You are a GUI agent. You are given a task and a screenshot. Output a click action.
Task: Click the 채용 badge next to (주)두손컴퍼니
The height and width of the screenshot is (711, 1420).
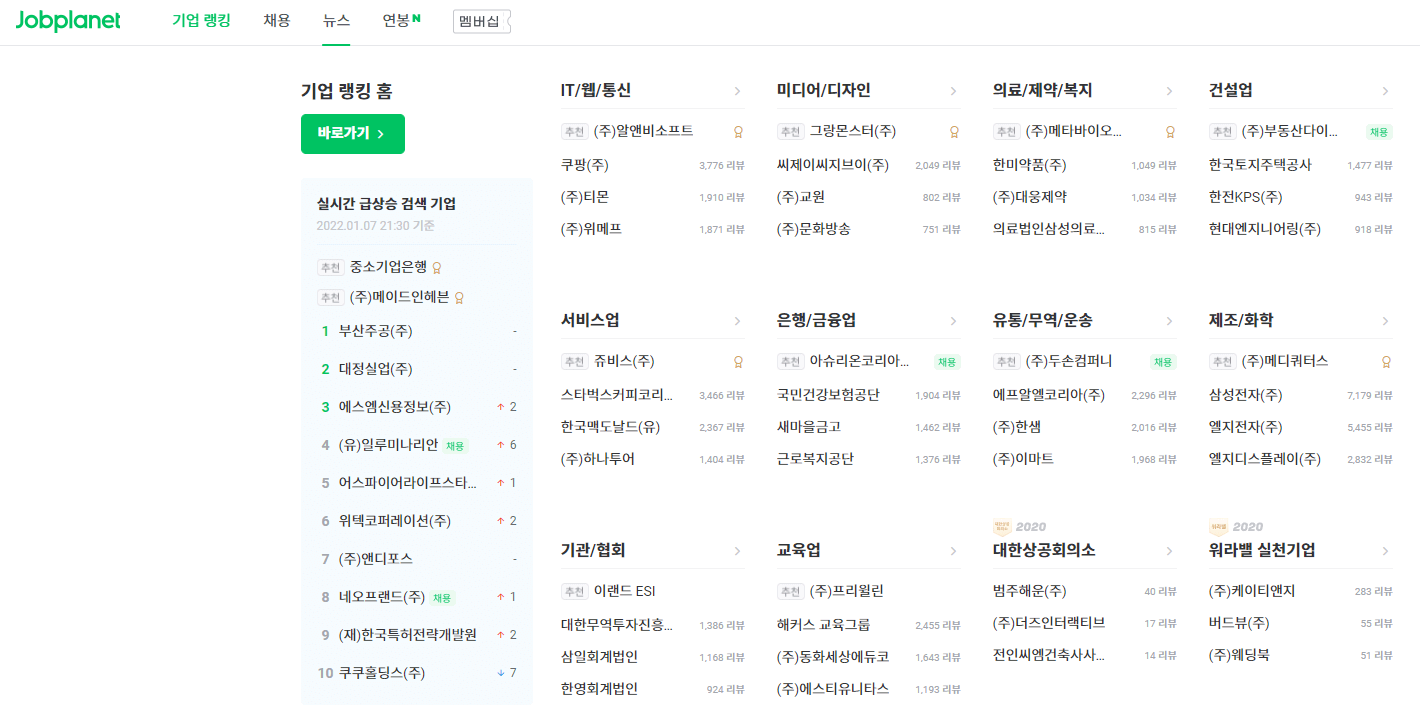click(1162, 361)
